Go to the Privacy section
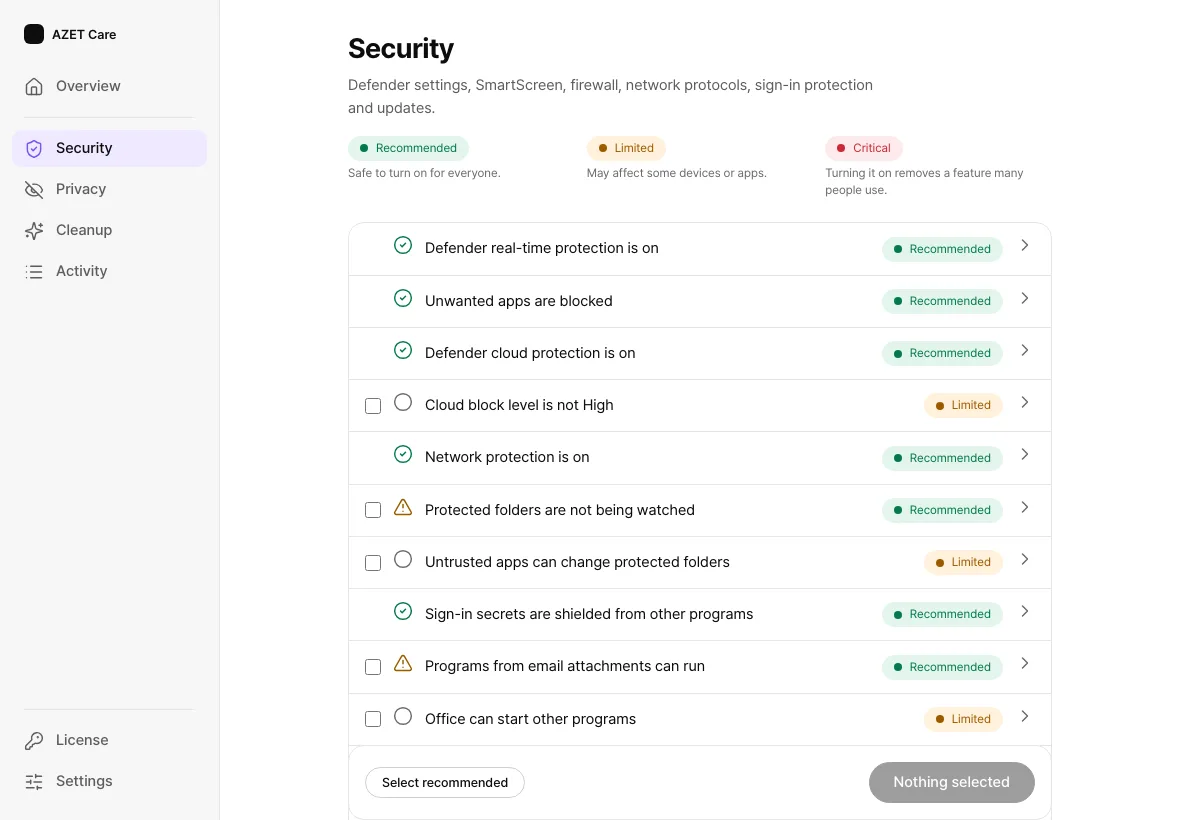This screenshot has height=820, width=1180. 109,190
